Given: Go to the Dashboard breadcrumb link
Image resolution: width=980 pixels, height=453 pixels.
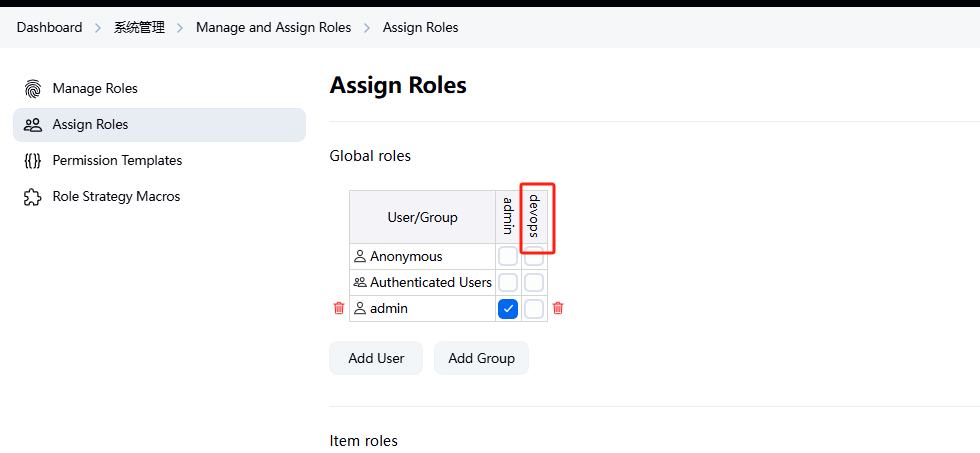Looking at the screenshot, I should 49,28.
